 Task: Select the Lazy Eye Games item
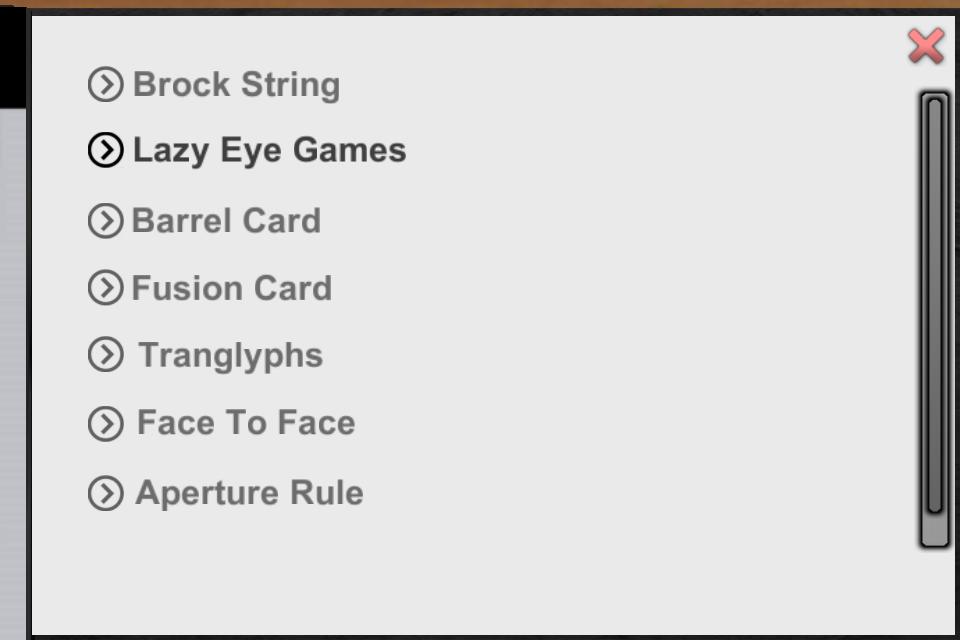tap(269, 151)
